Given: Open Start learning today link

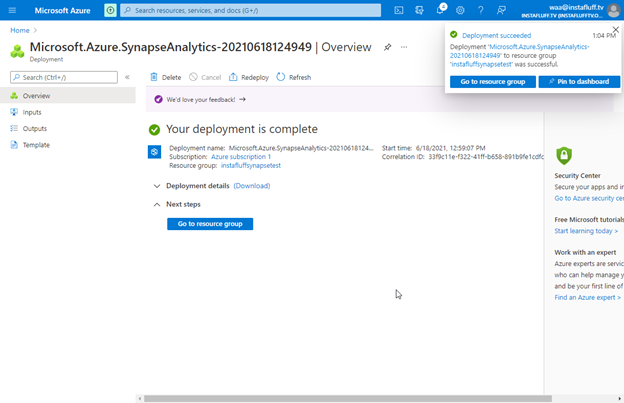Looking at the screenshot, I should [x=586, y=231].
